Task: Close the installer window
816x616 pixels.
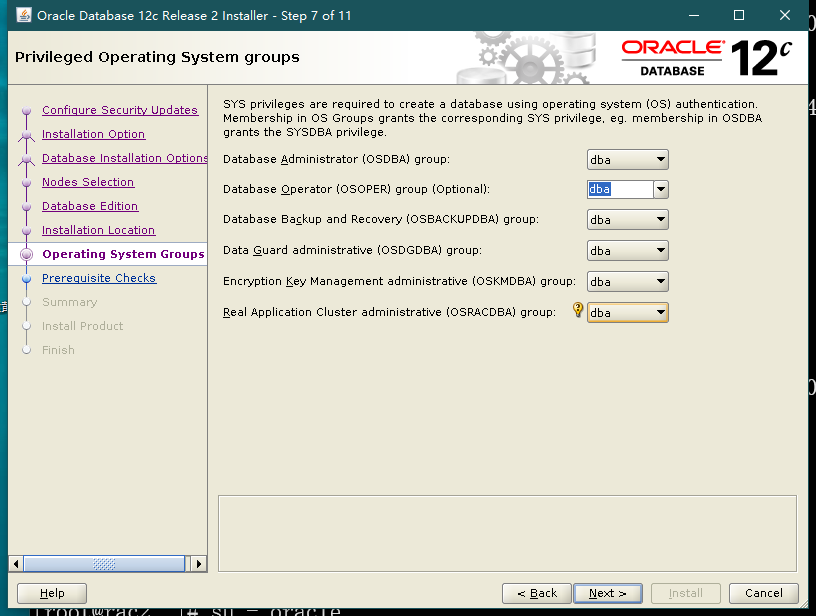Action: click(785, 15)
